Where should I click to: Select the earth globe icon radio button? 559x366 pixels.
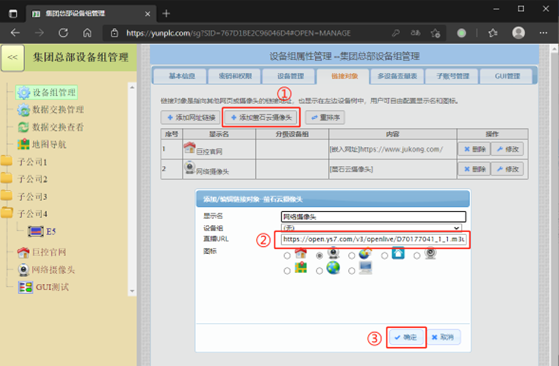319,271
